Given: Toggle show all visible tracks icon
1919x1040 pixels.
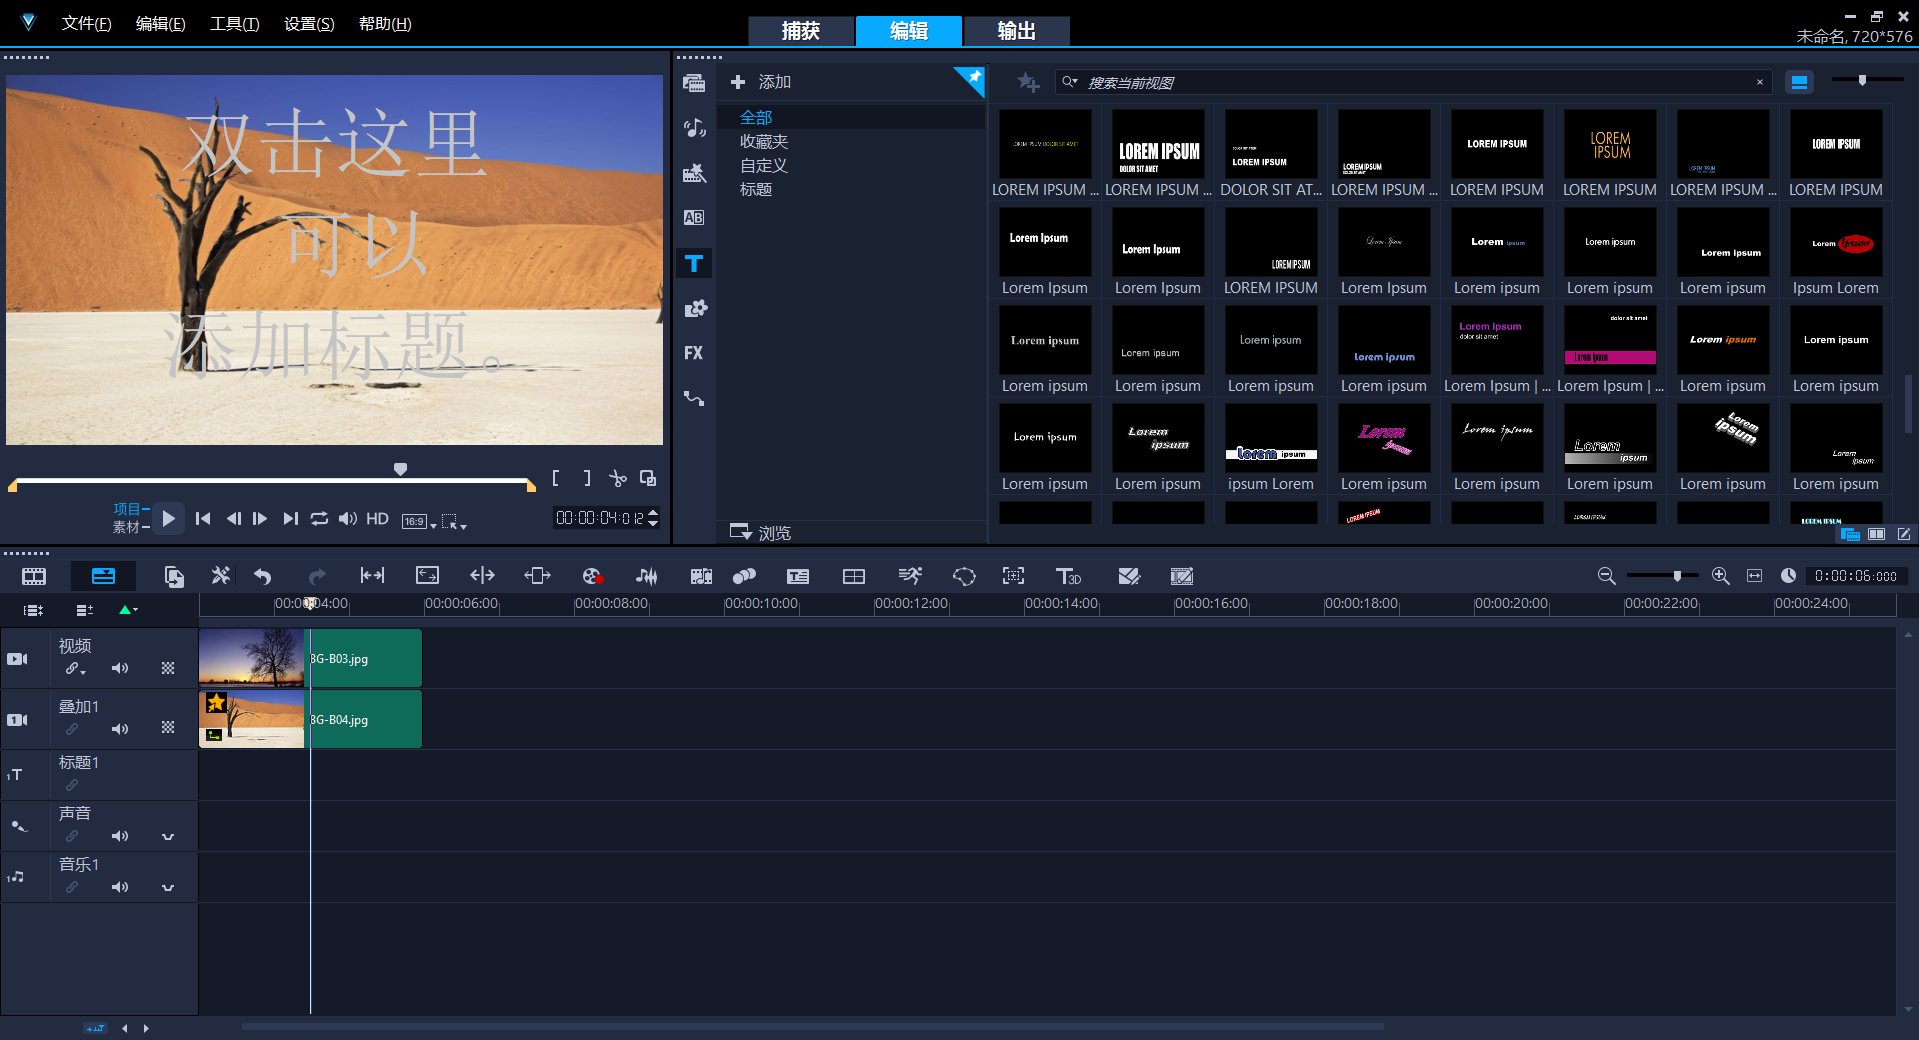Looking at the screenshot, I should coord(33,609).
